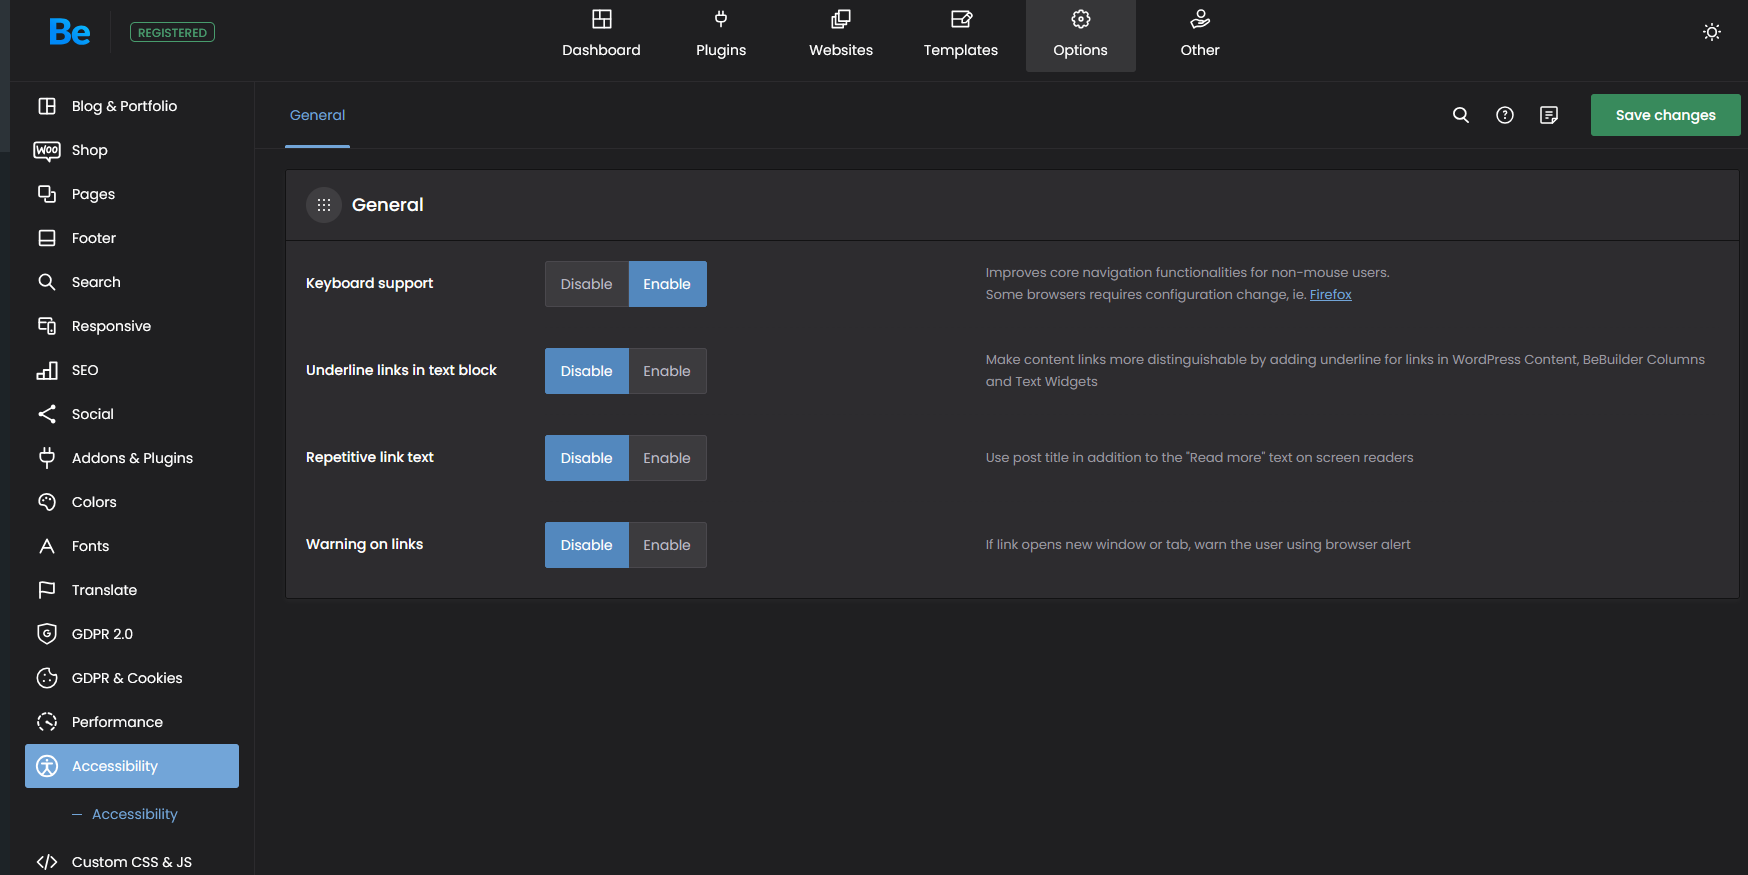
Task: Expand Blog & Portfolio sidebar section
Action: tap(124, 106)
